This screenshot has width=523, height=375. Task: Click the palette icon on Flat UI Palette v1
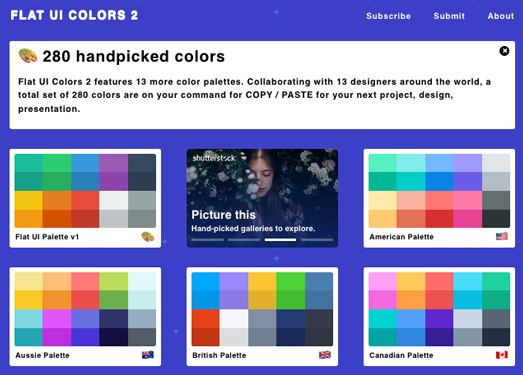148,237
